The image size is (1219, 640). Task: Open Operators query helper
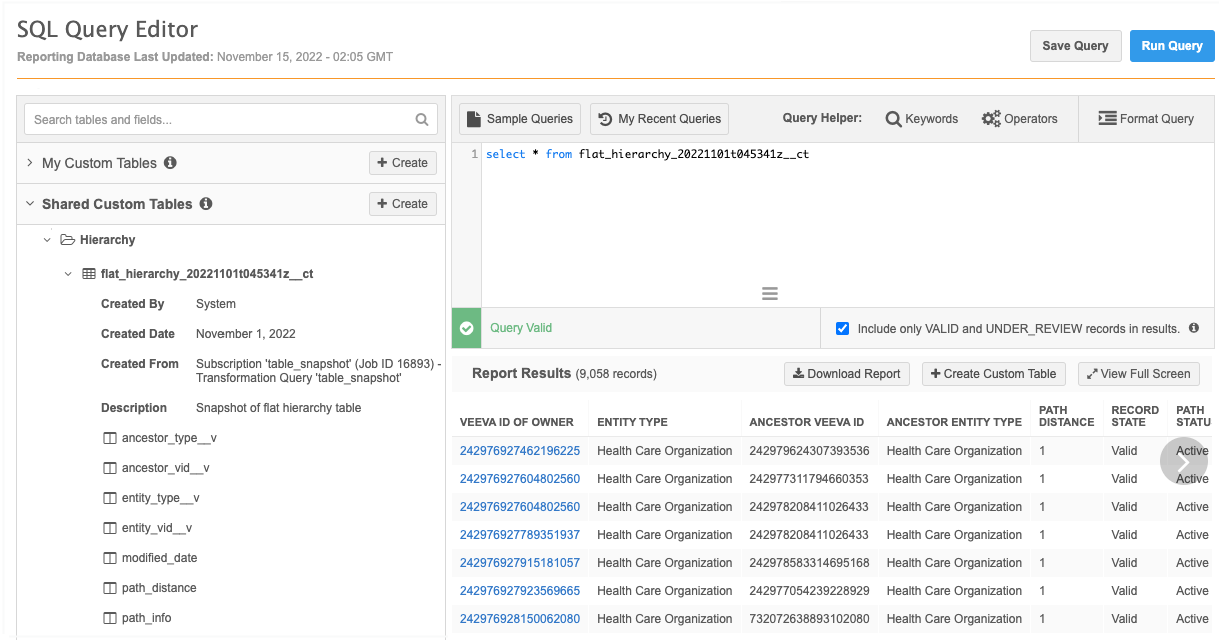point(1019,119)
